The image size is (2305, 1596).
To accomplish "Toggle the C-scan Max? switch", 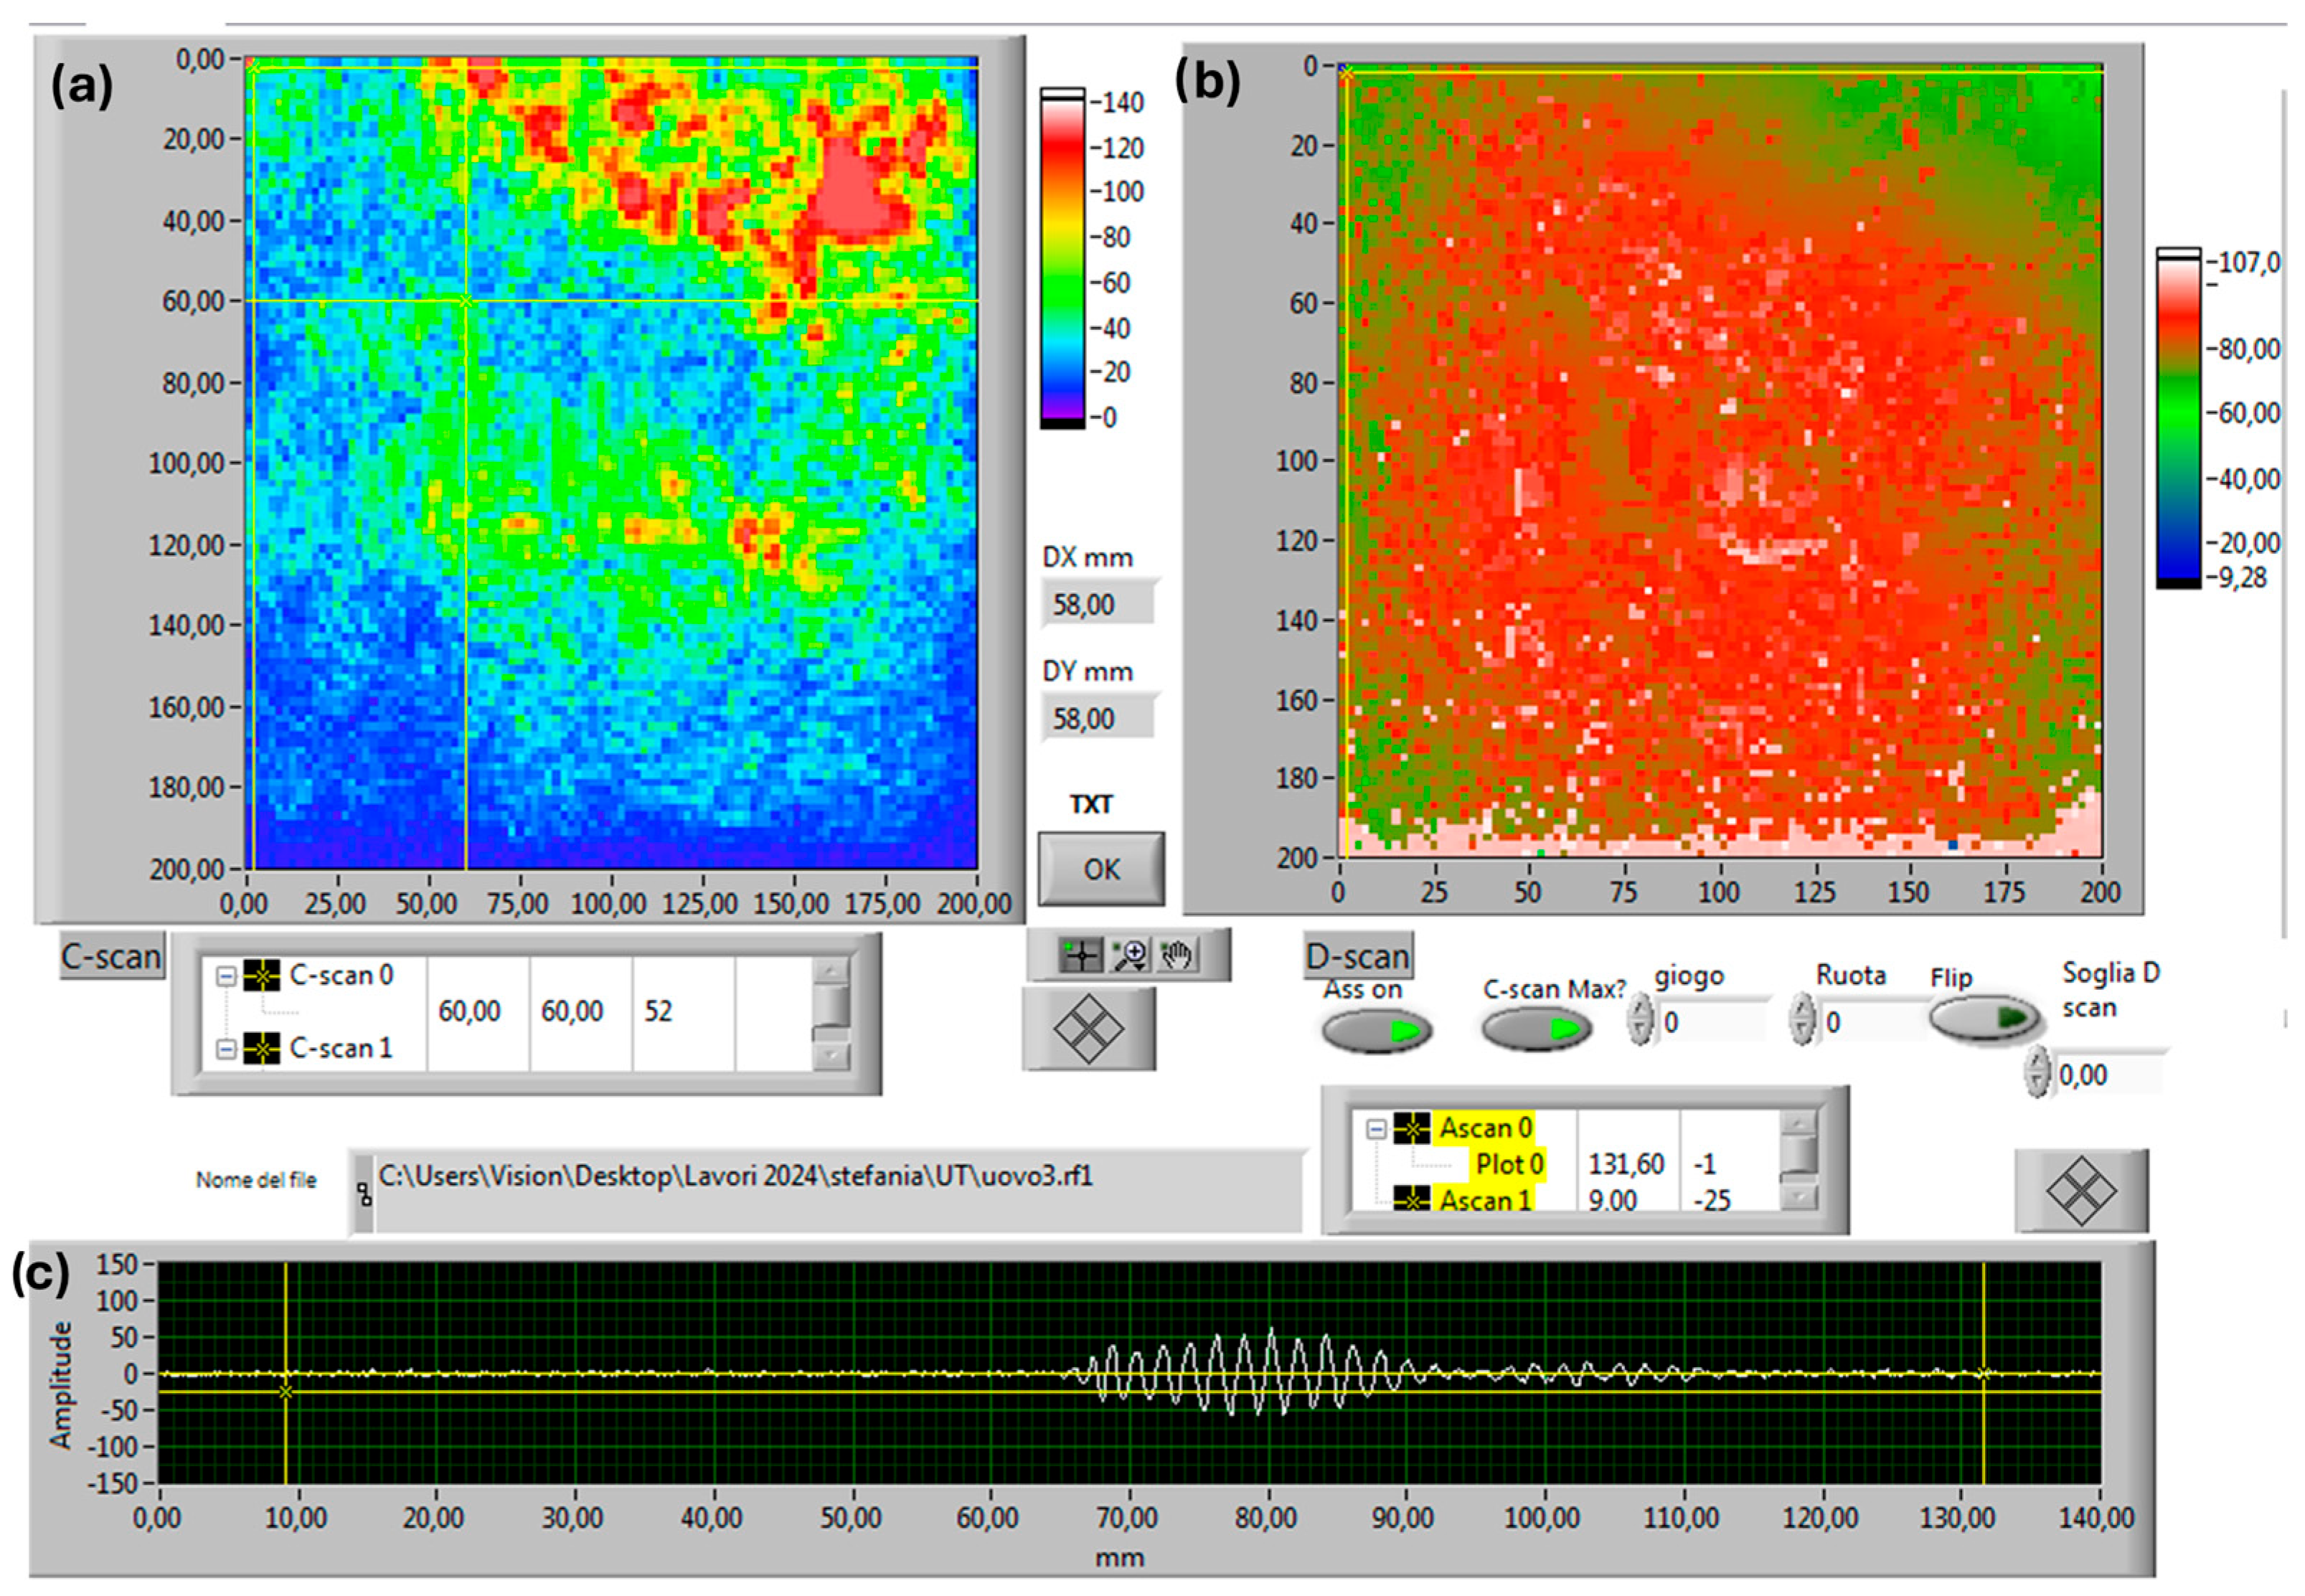I will pyautogui.click(x=1535, y=1030).
